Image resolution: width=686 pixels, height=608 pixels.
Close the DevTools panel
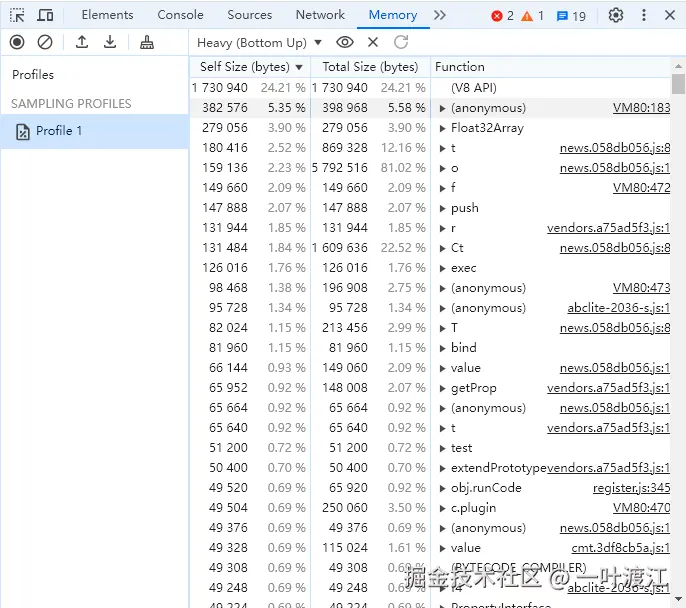coord(669,15)
